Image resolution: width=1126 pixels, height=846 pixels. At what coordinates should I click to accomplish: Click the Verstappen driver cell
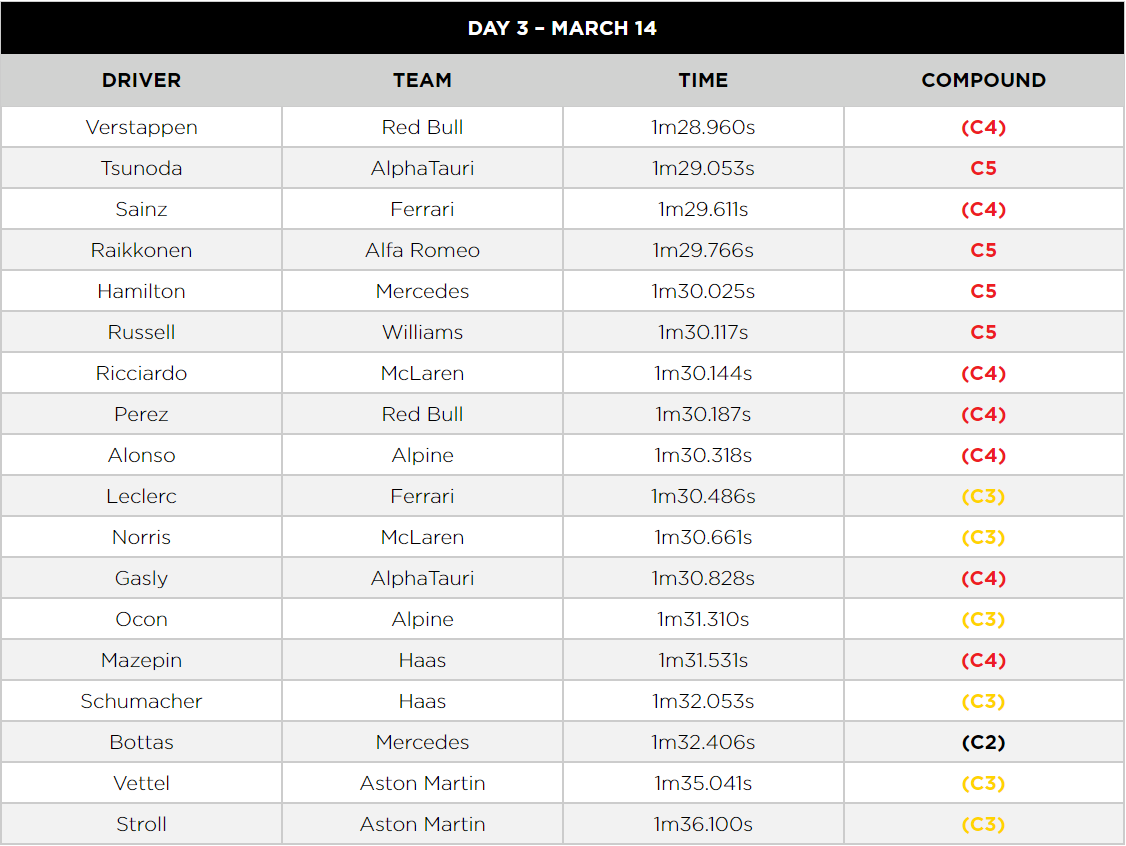point(141,127)
